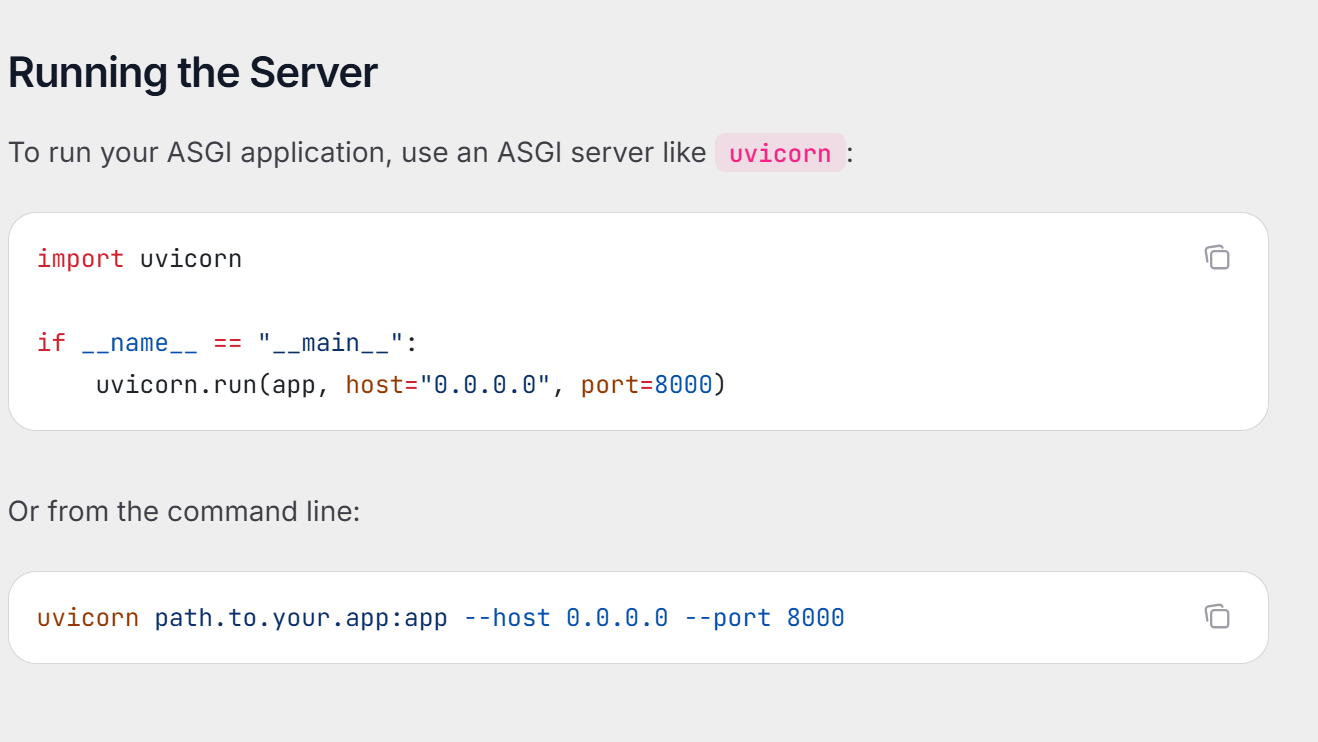The width and height of the screenshot is (1318, 742).
Task: Copy the command line uvicorn snippet
Action: [1217, 616]
